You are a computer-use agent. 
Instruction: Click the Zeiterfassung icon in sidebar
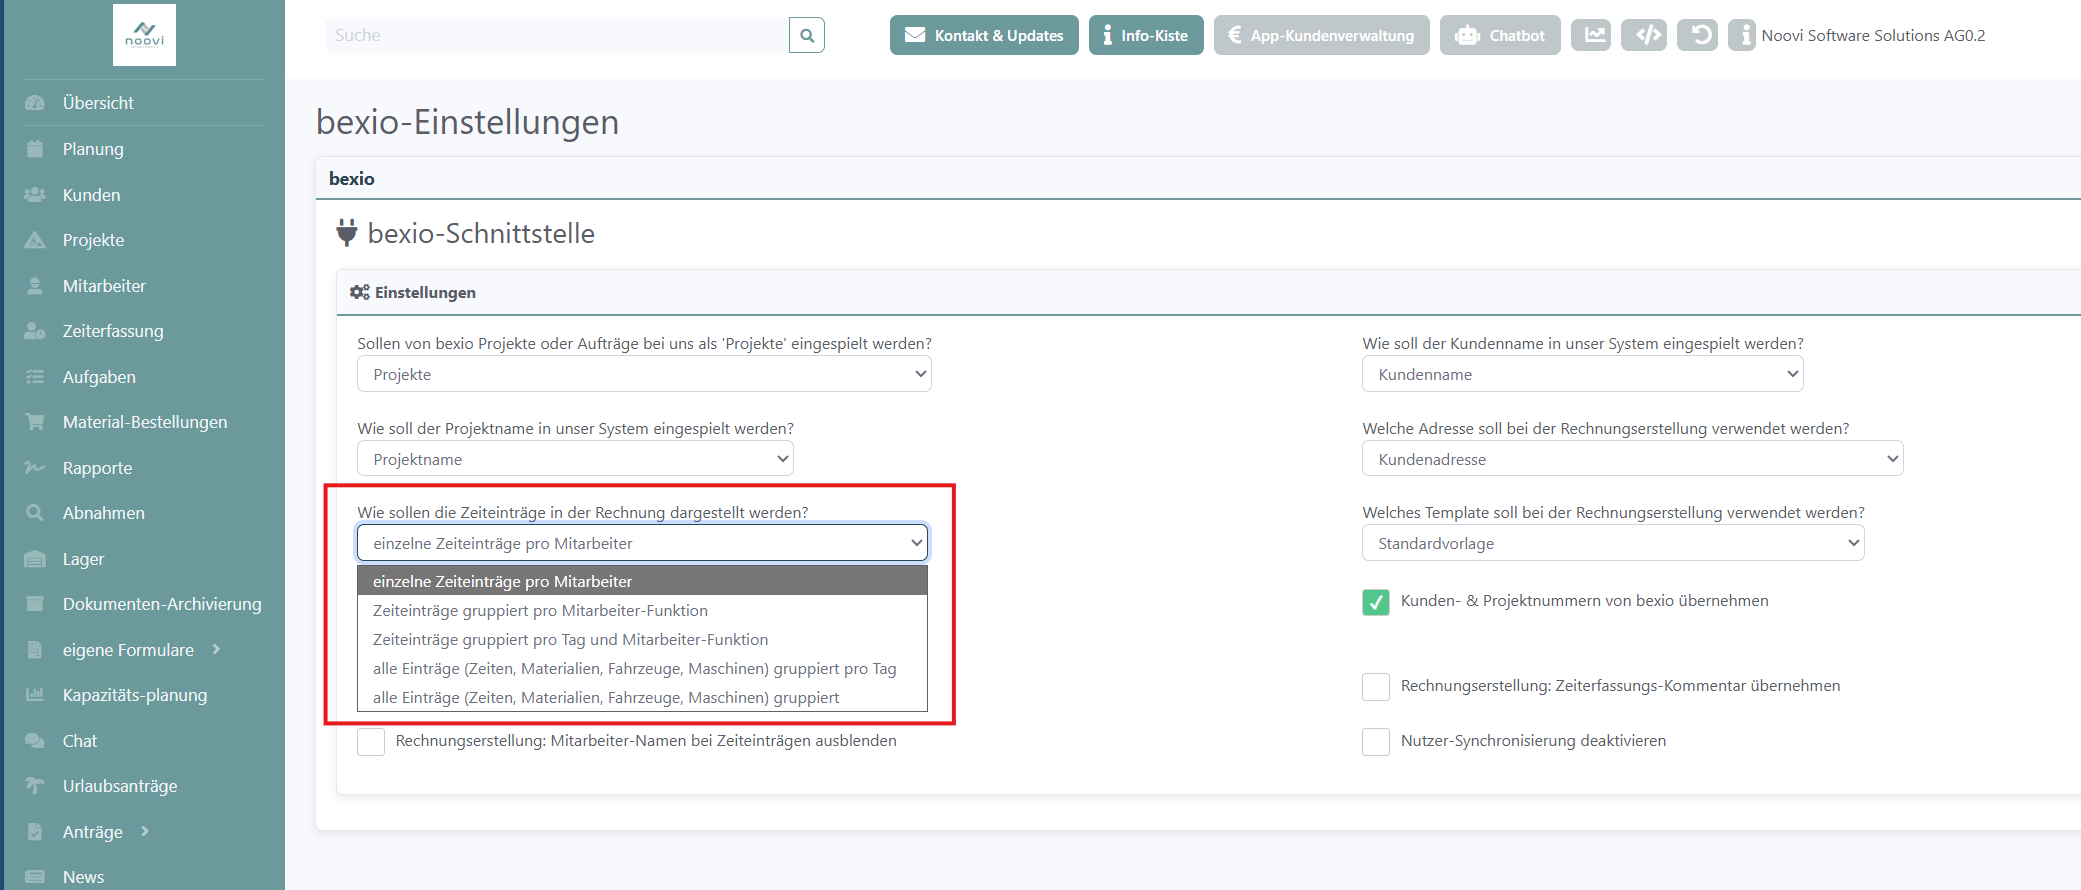click(35, 331)
